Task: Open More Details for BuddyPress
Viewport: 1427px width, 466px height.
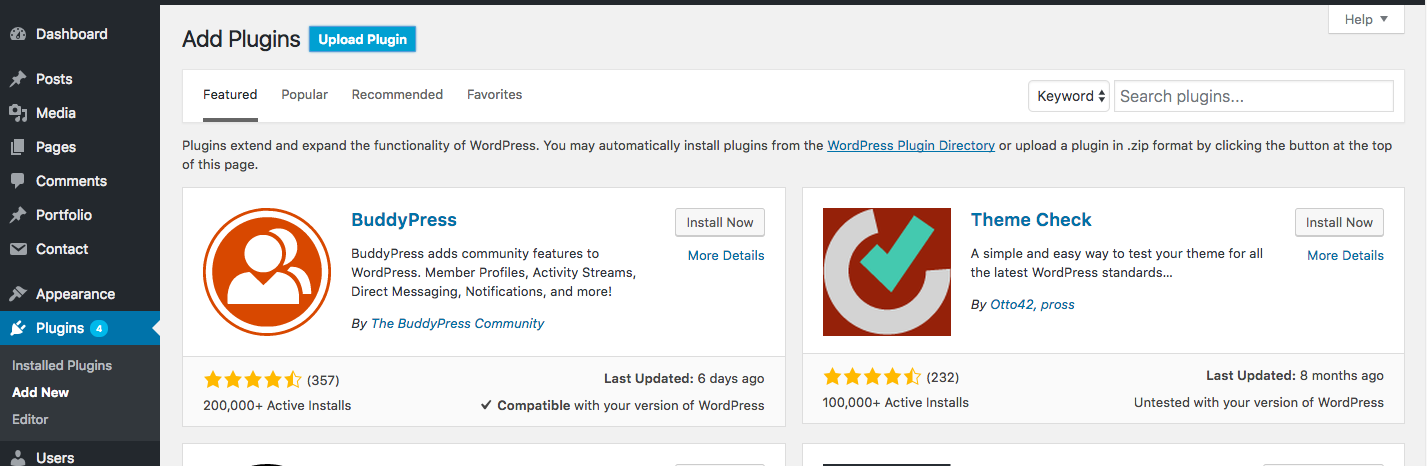Action: click(x=726, y=256)
